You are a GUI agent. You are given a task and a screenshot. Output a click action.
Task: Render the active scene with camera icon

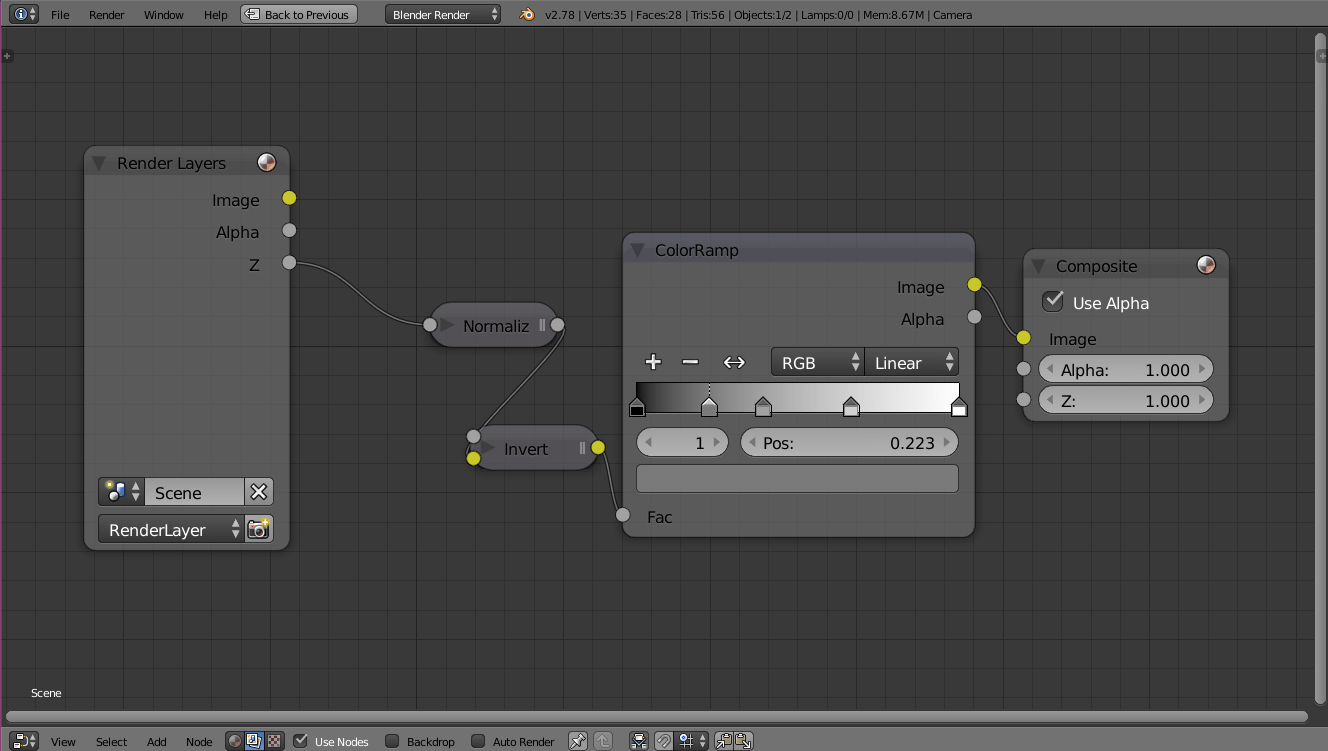[x=259, y=529]
